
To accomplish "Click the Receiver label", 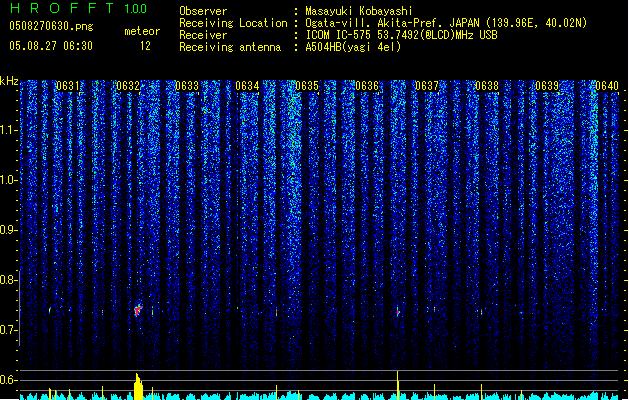I will click(203, 35).
